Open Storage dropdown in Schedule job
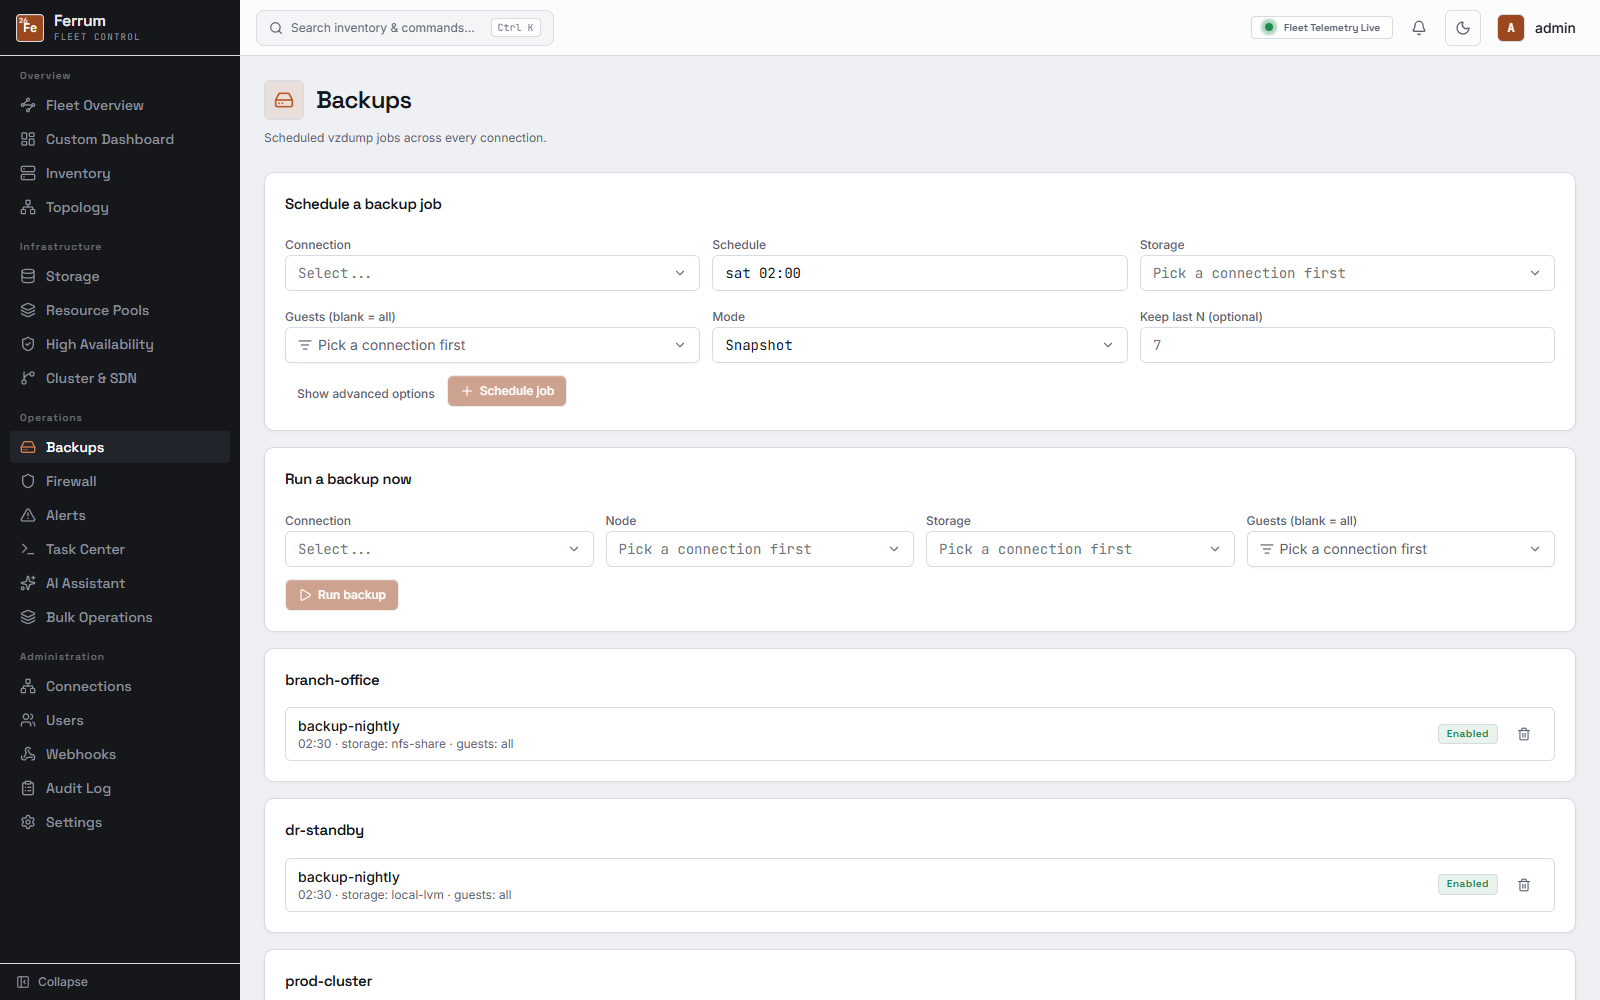The height and width of the screenshot is (1000, 1600). click(1347, 273)
